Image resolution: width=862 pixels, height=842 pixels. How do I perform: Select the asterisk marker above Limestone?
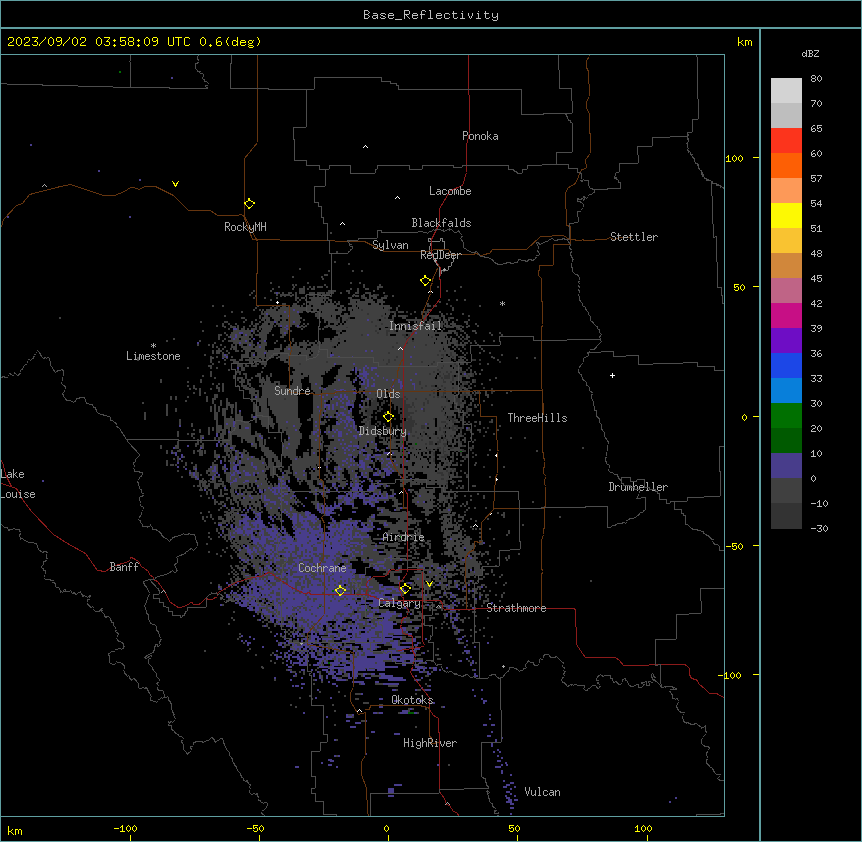153,346
